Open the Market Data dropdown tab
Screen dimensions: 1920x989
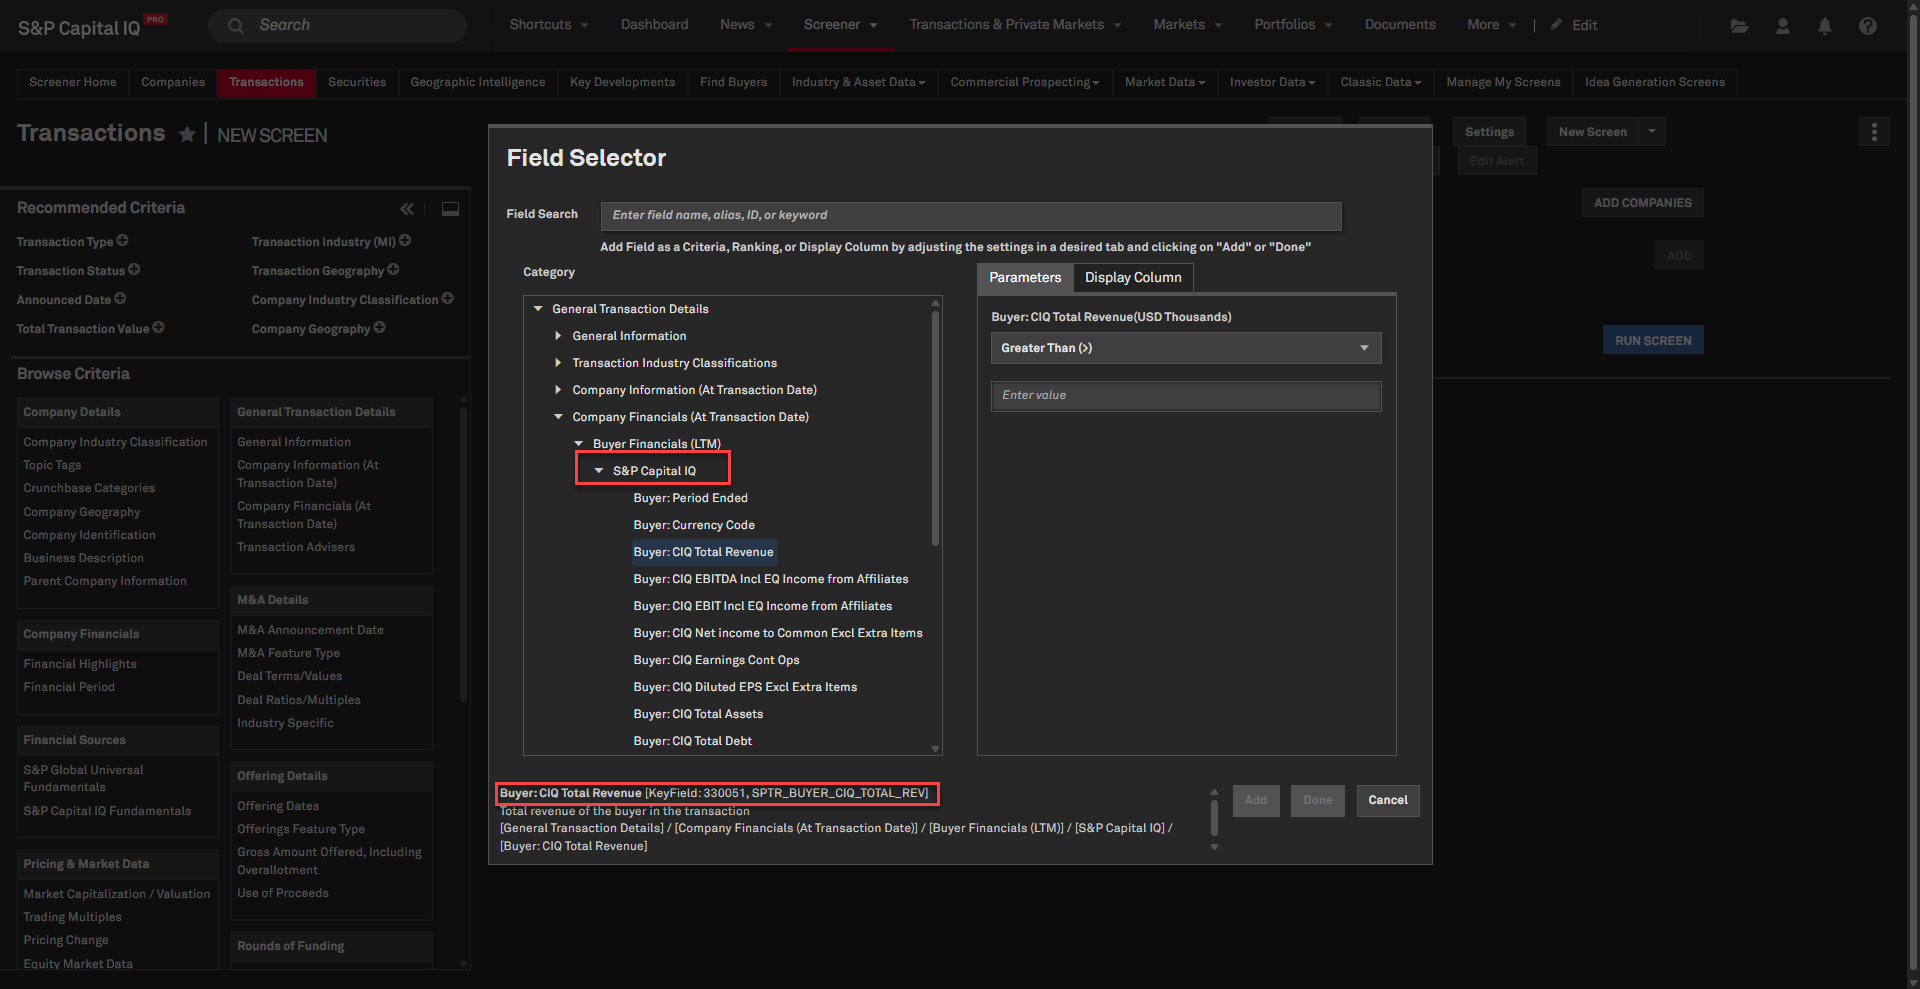tap(1165, 83)
